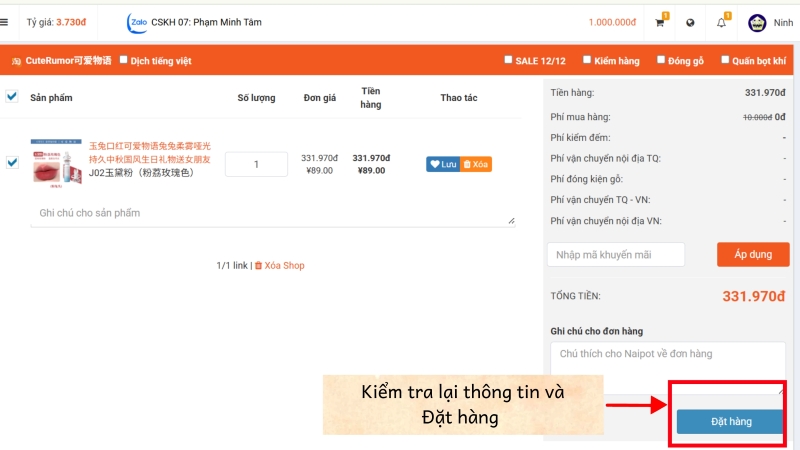Open Ninh user avatar
This screenshot has height=450, width=800.
click(x=757, y=22)
